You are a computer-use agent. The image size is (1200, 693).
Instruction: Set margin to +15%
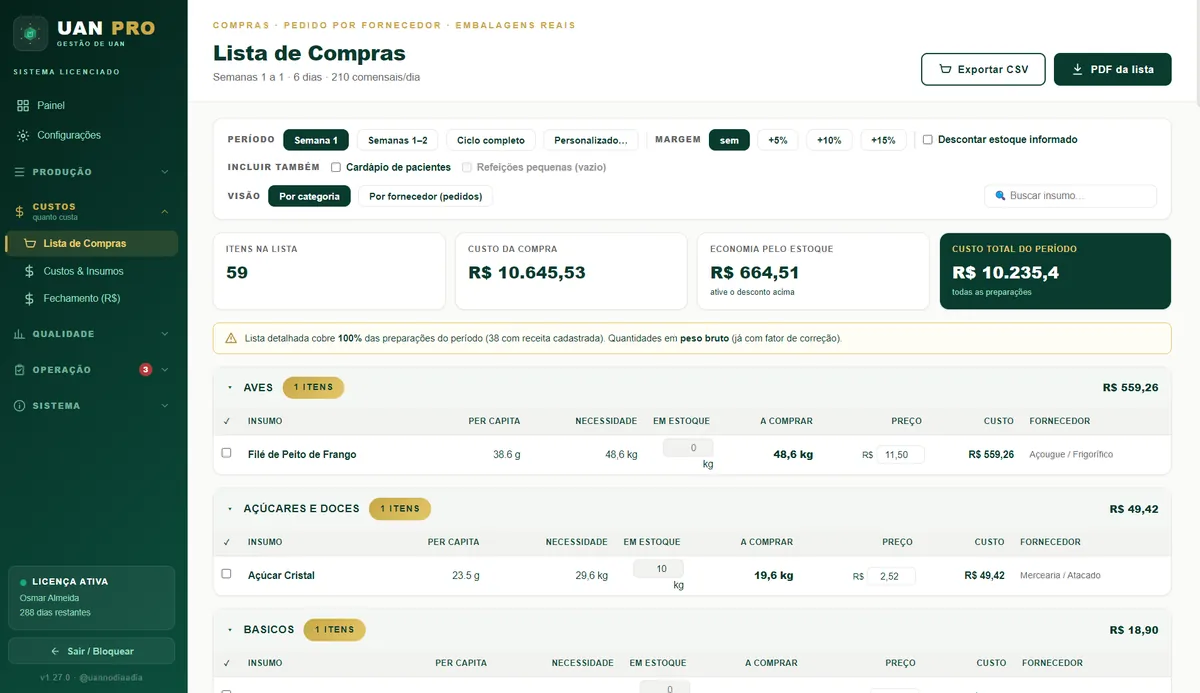[x=884, y=140]
